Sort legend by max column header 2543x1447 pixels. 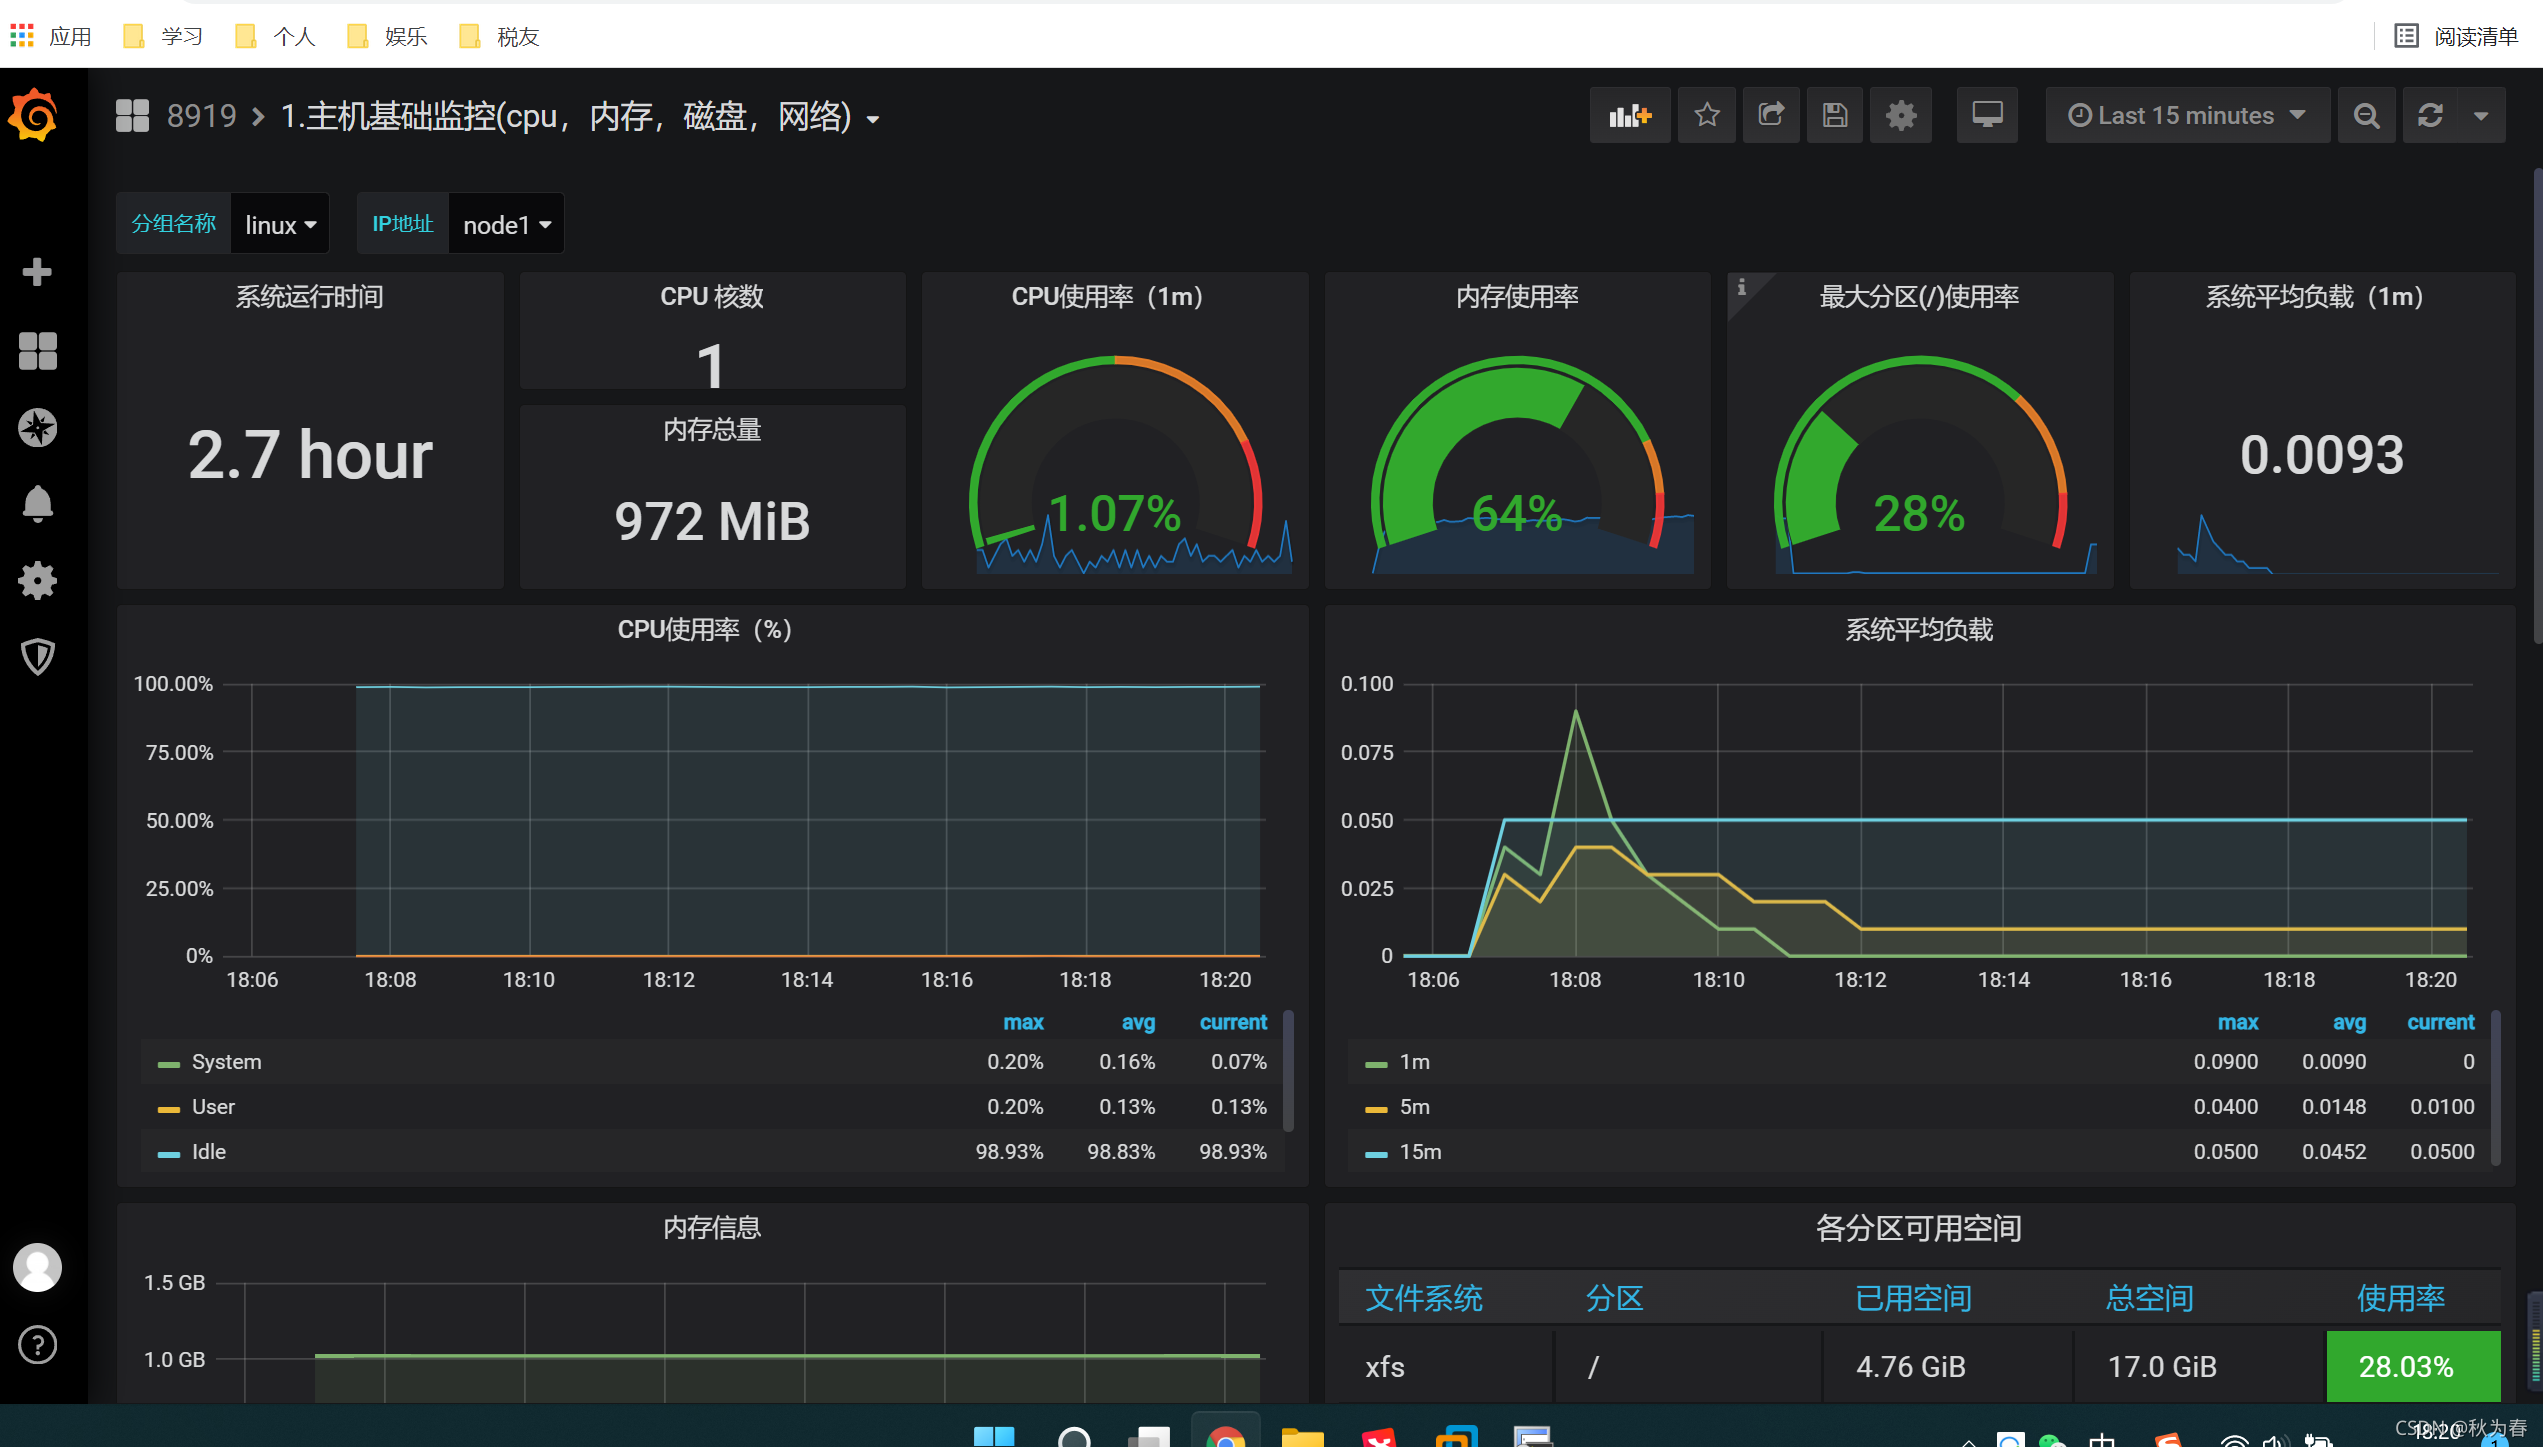[1022, 1022]
